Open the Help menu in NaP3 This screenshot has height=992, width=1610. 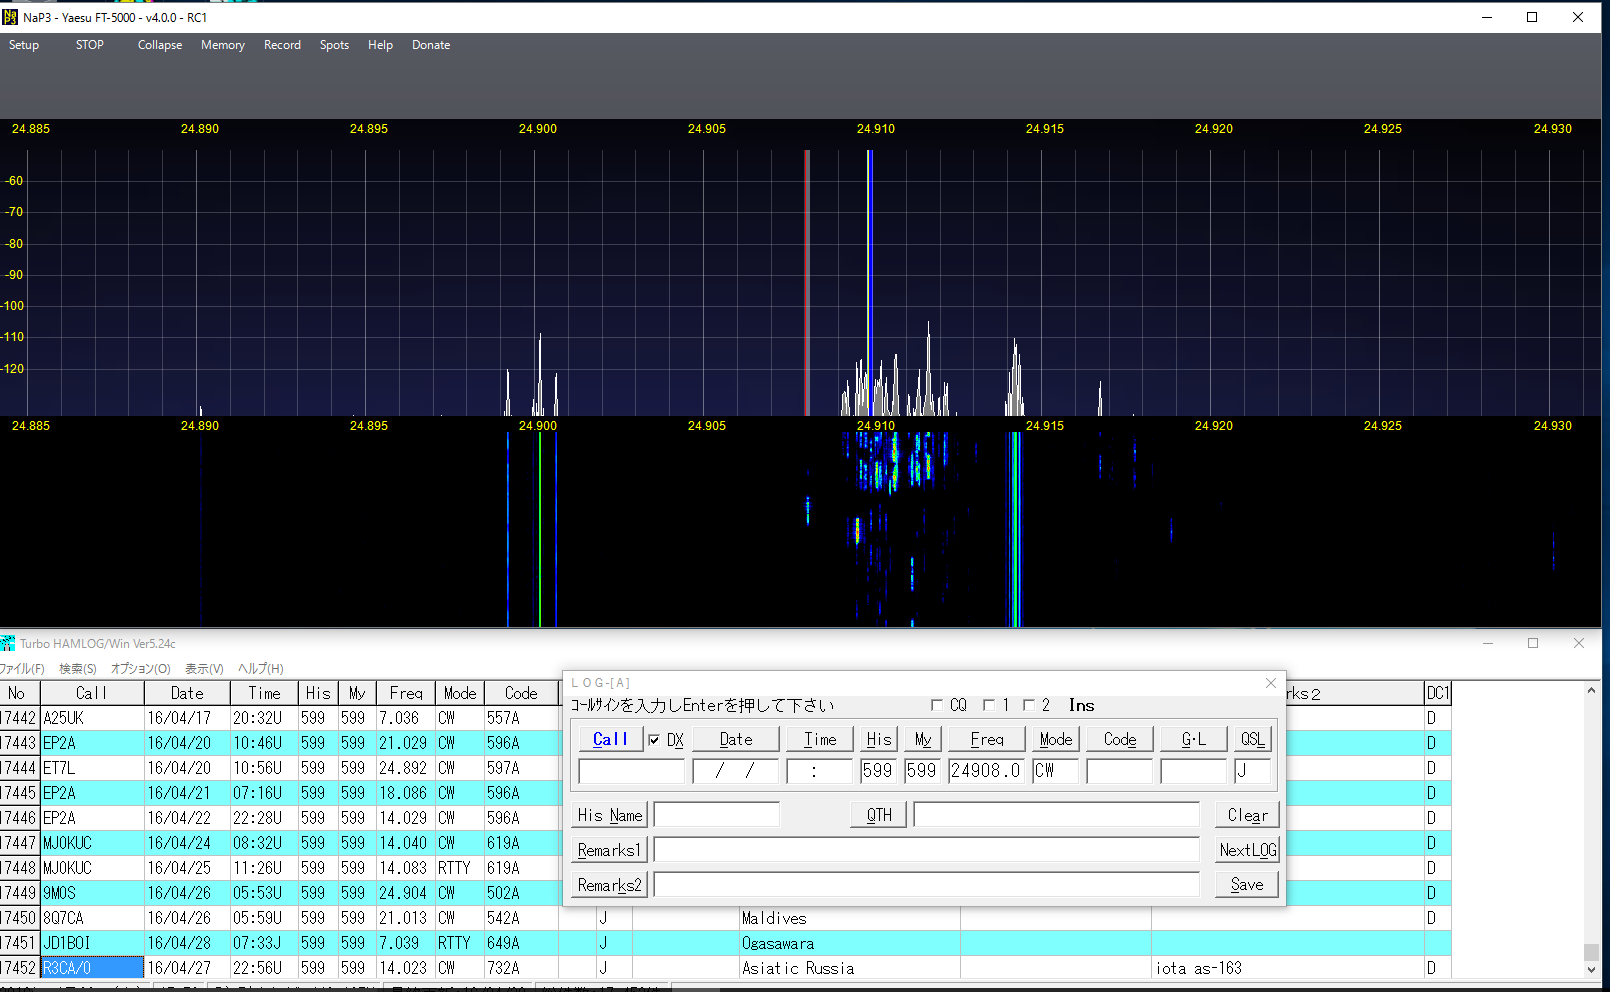(x=380, y=45)
